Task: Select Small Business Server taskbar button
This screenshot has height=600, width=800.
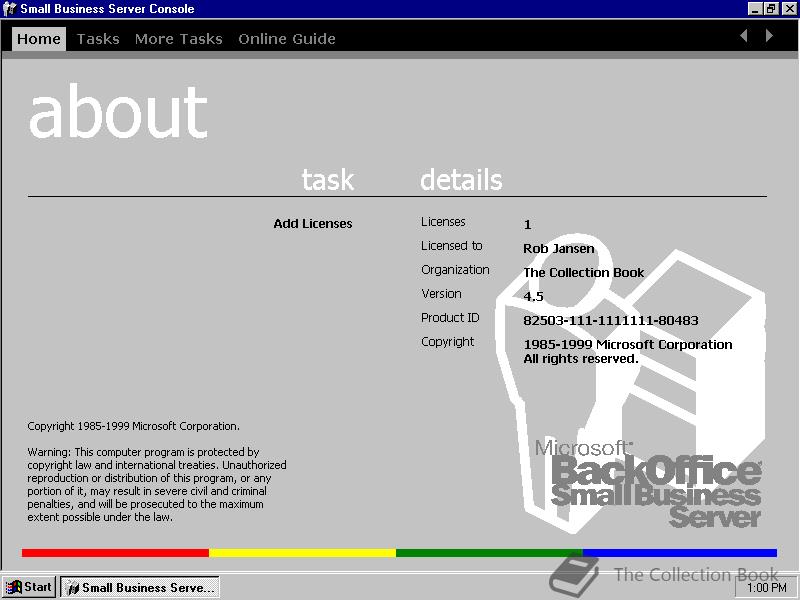Action: pyautogui.click(x=140, y=587)
